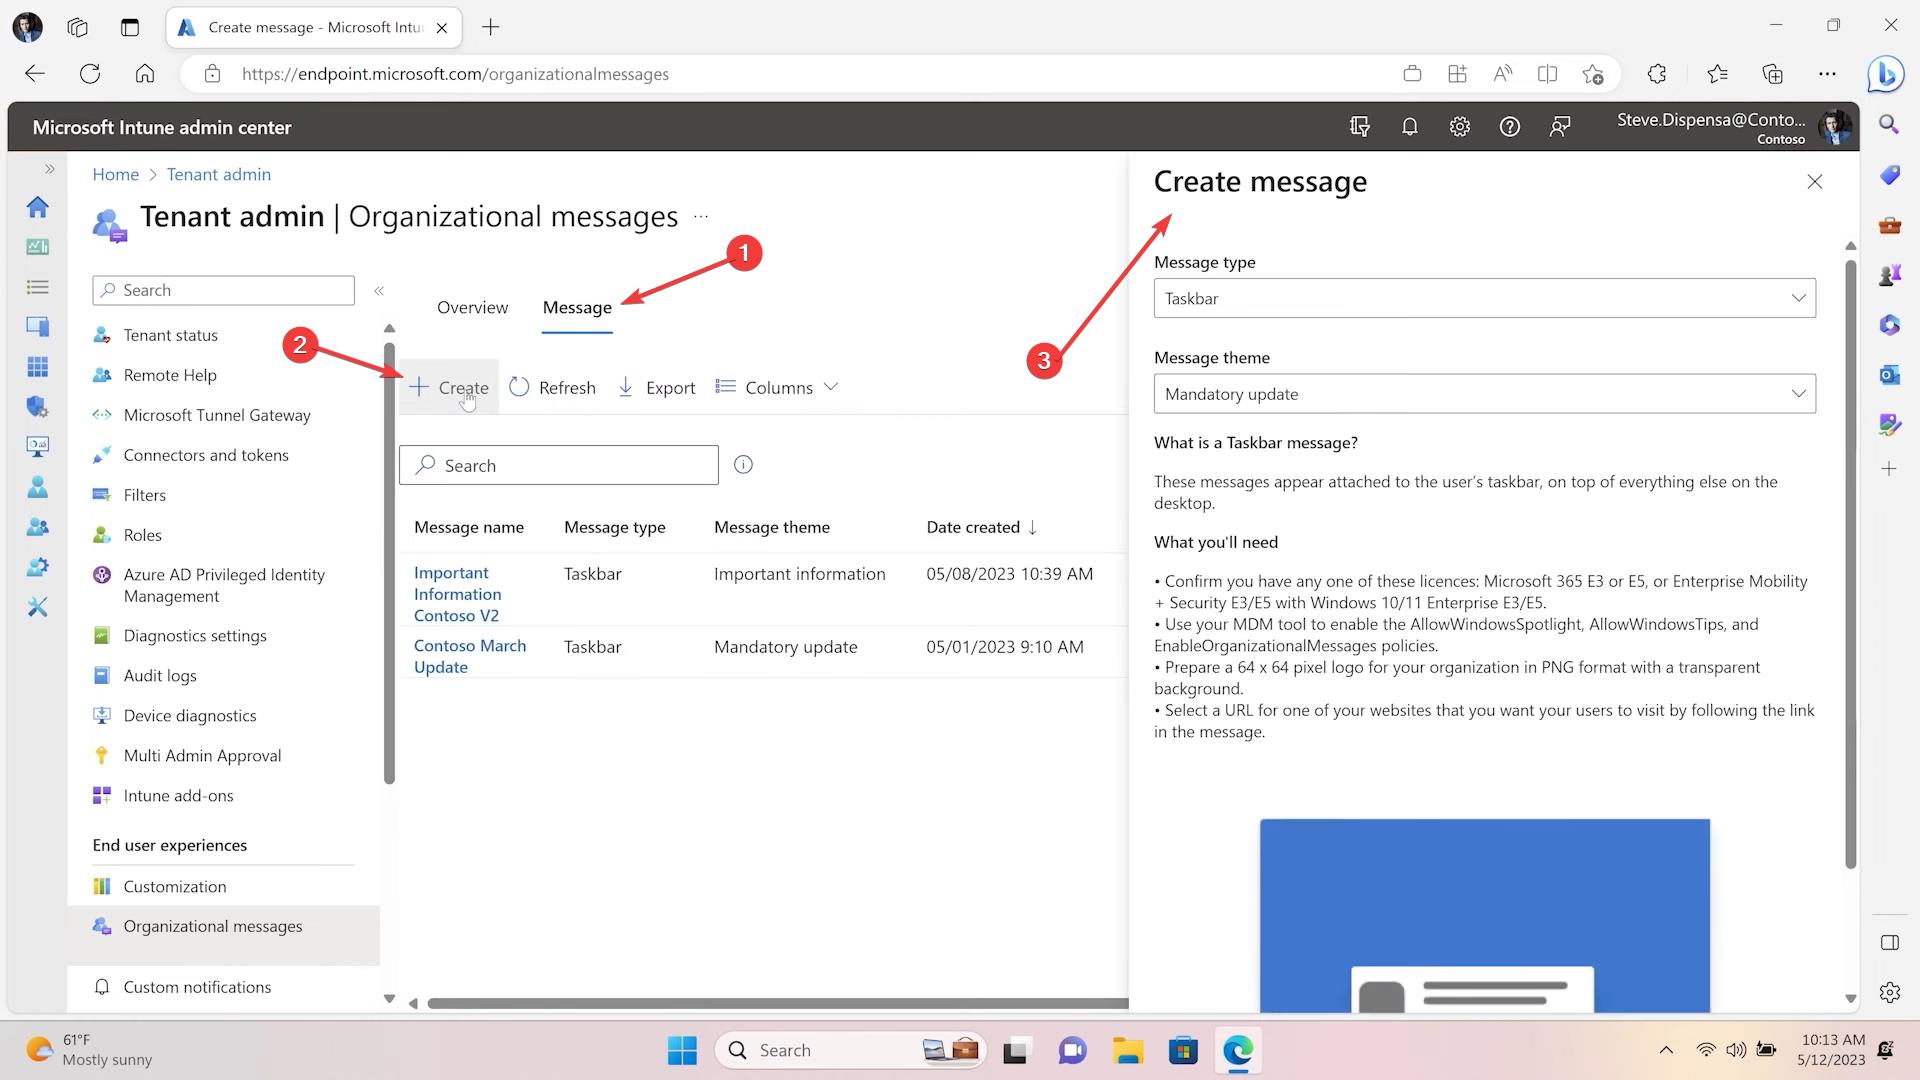Expand the Message theme dropdown

[x=1484, y=394]
